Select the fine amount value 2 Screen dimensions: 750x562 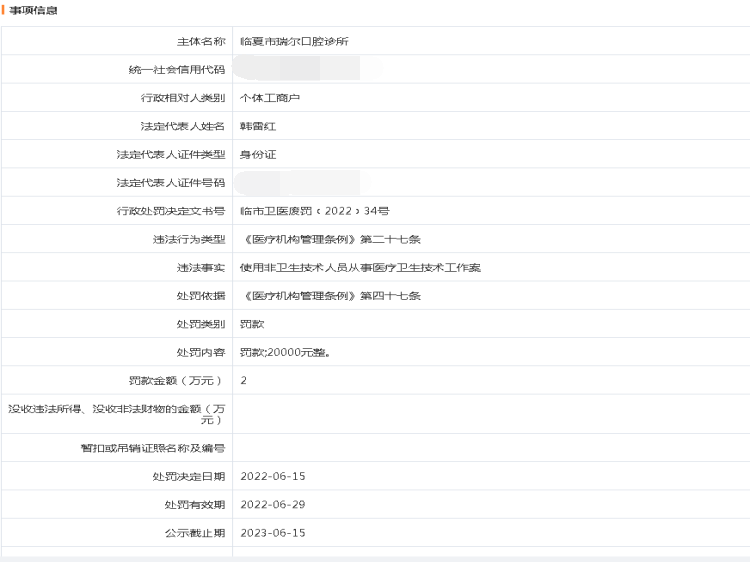click(x=244, y=380)
